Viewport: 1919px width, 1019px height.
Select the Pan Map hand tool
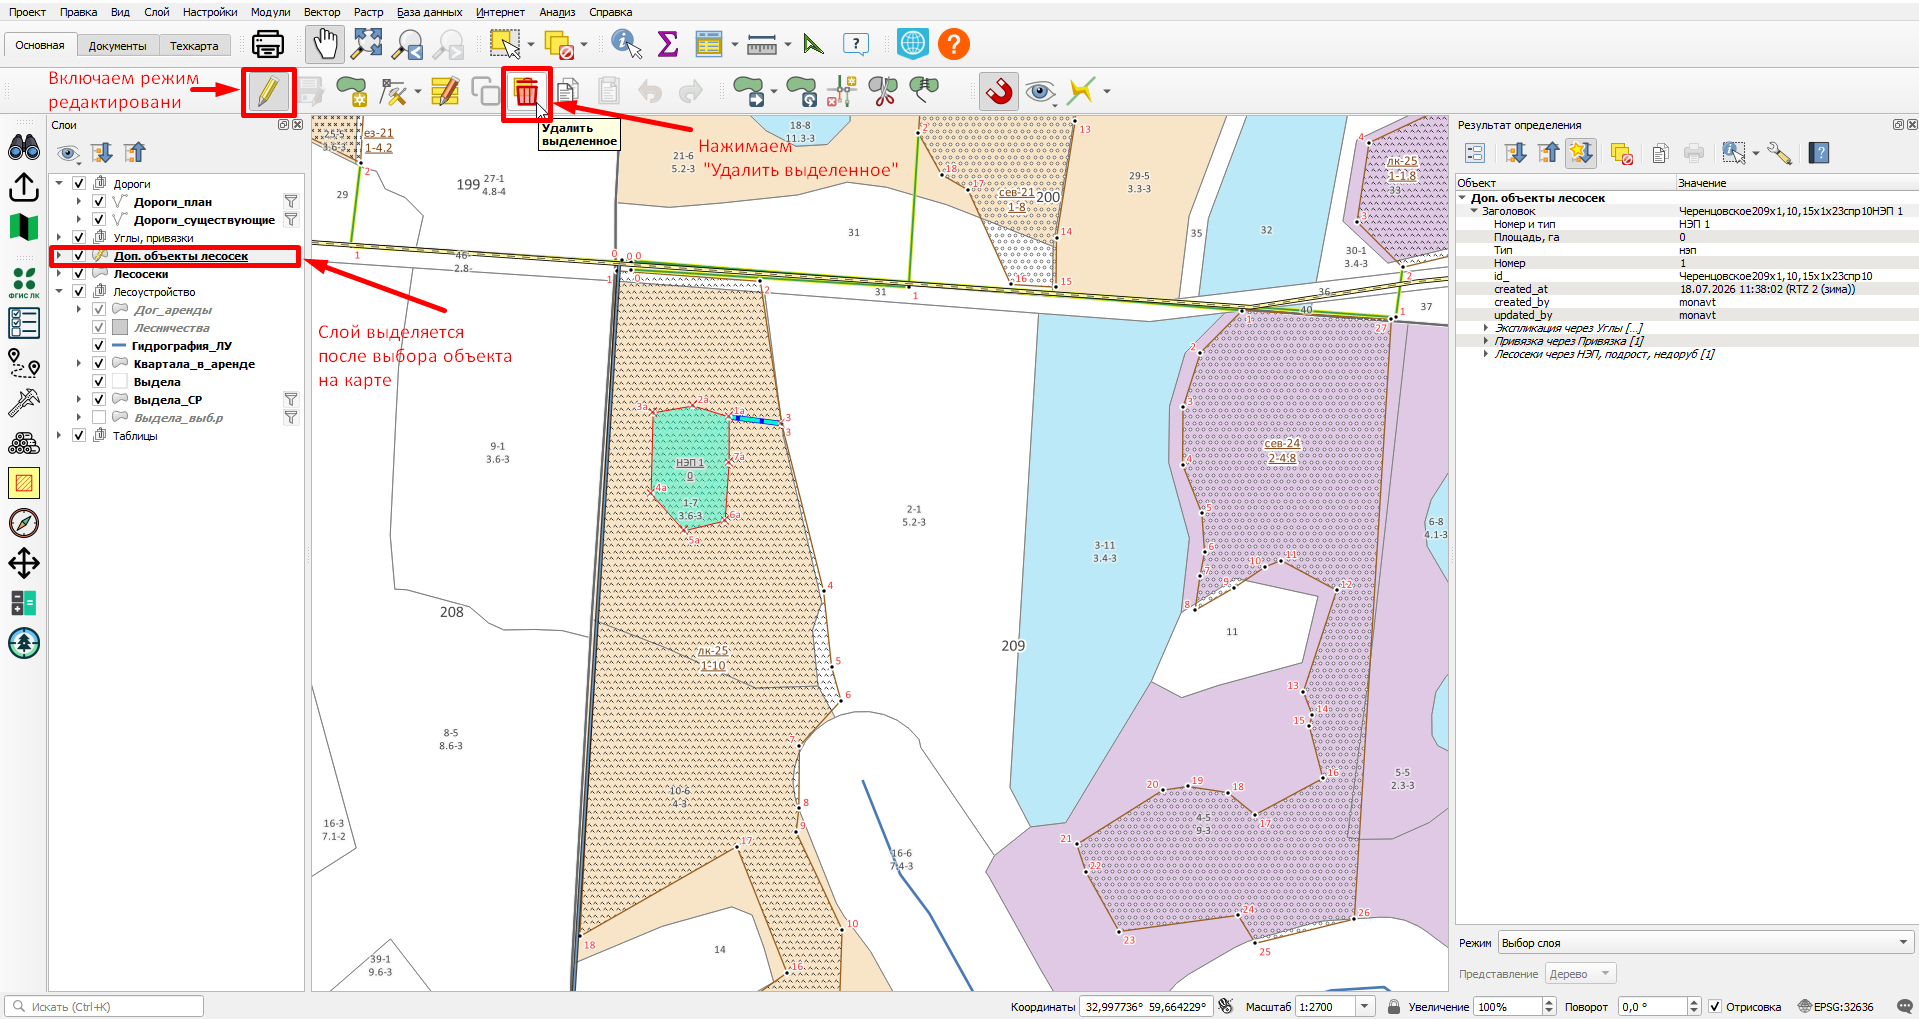(325, 44)
